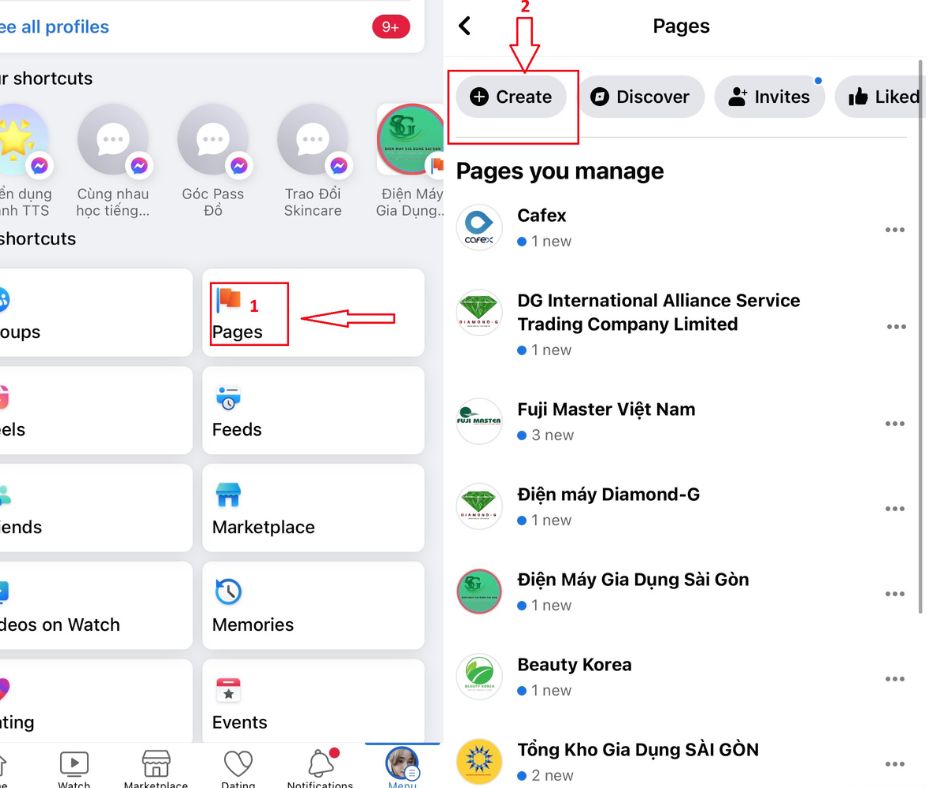Switch to the Dating tab

click(238, 768)
